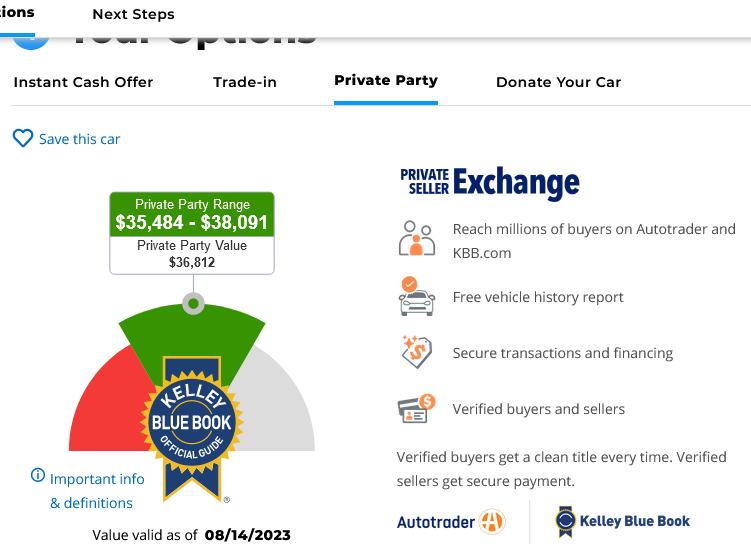Click the Save this car link
The height and width of the screenshot is (557, 751).
tap(80, 139)
